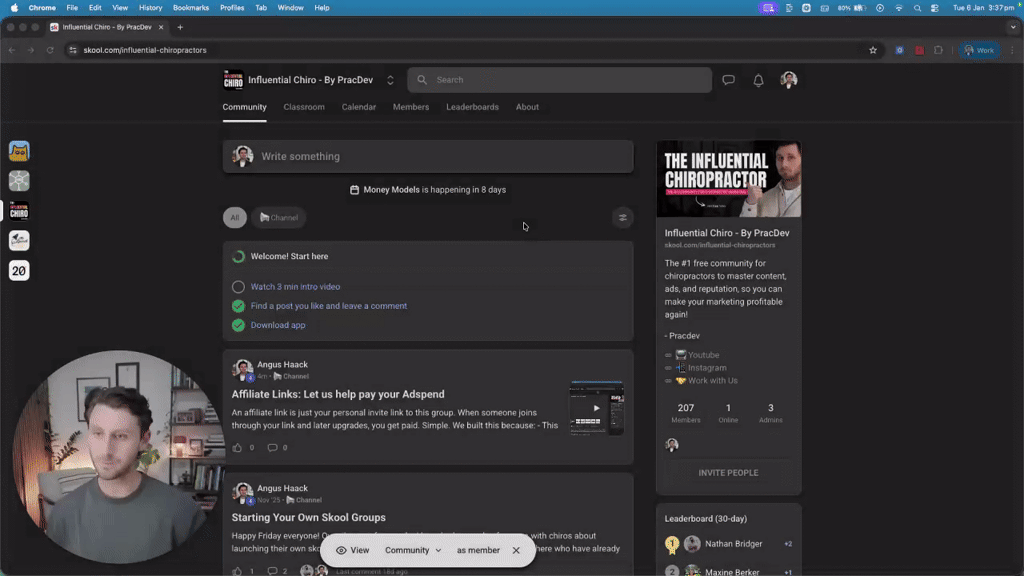Open Nathan Bridger on leaderboard

733,544
